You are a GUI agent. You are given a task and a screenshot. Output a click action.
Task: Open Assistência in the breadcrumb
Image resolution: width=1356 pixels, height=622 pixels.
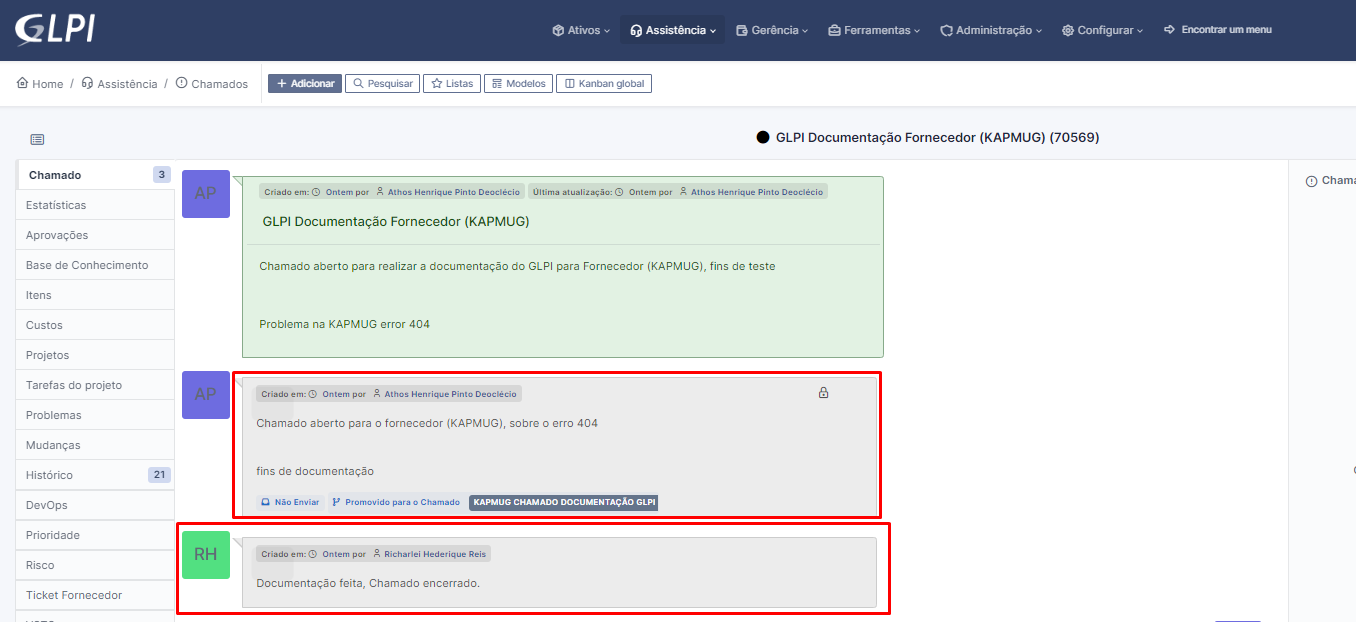click(119, 84)
